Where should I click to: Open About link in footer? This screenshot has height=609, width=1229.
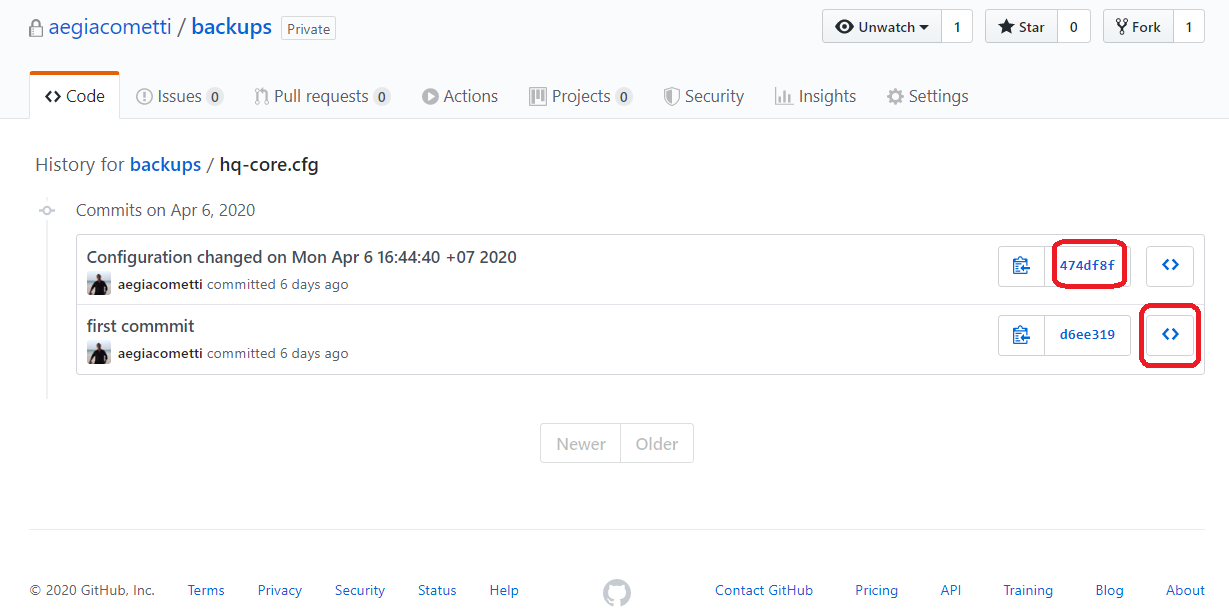pyautogui.click(x=1185, y=590)
